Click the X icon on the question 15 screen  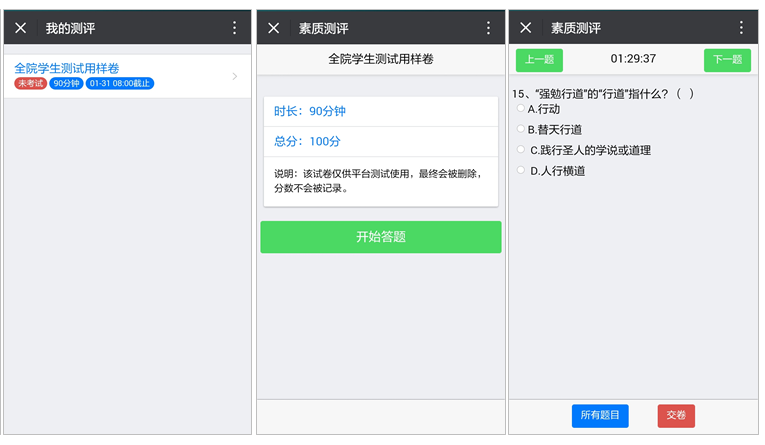(x=526, y=28)
